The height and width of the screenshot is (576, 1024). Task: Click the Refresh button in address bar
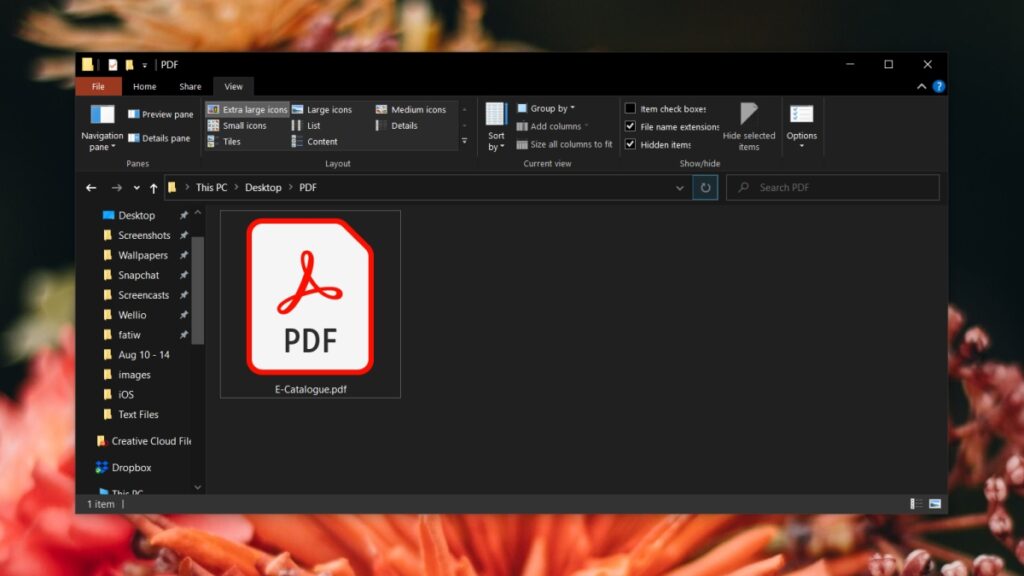pos(705,187)
